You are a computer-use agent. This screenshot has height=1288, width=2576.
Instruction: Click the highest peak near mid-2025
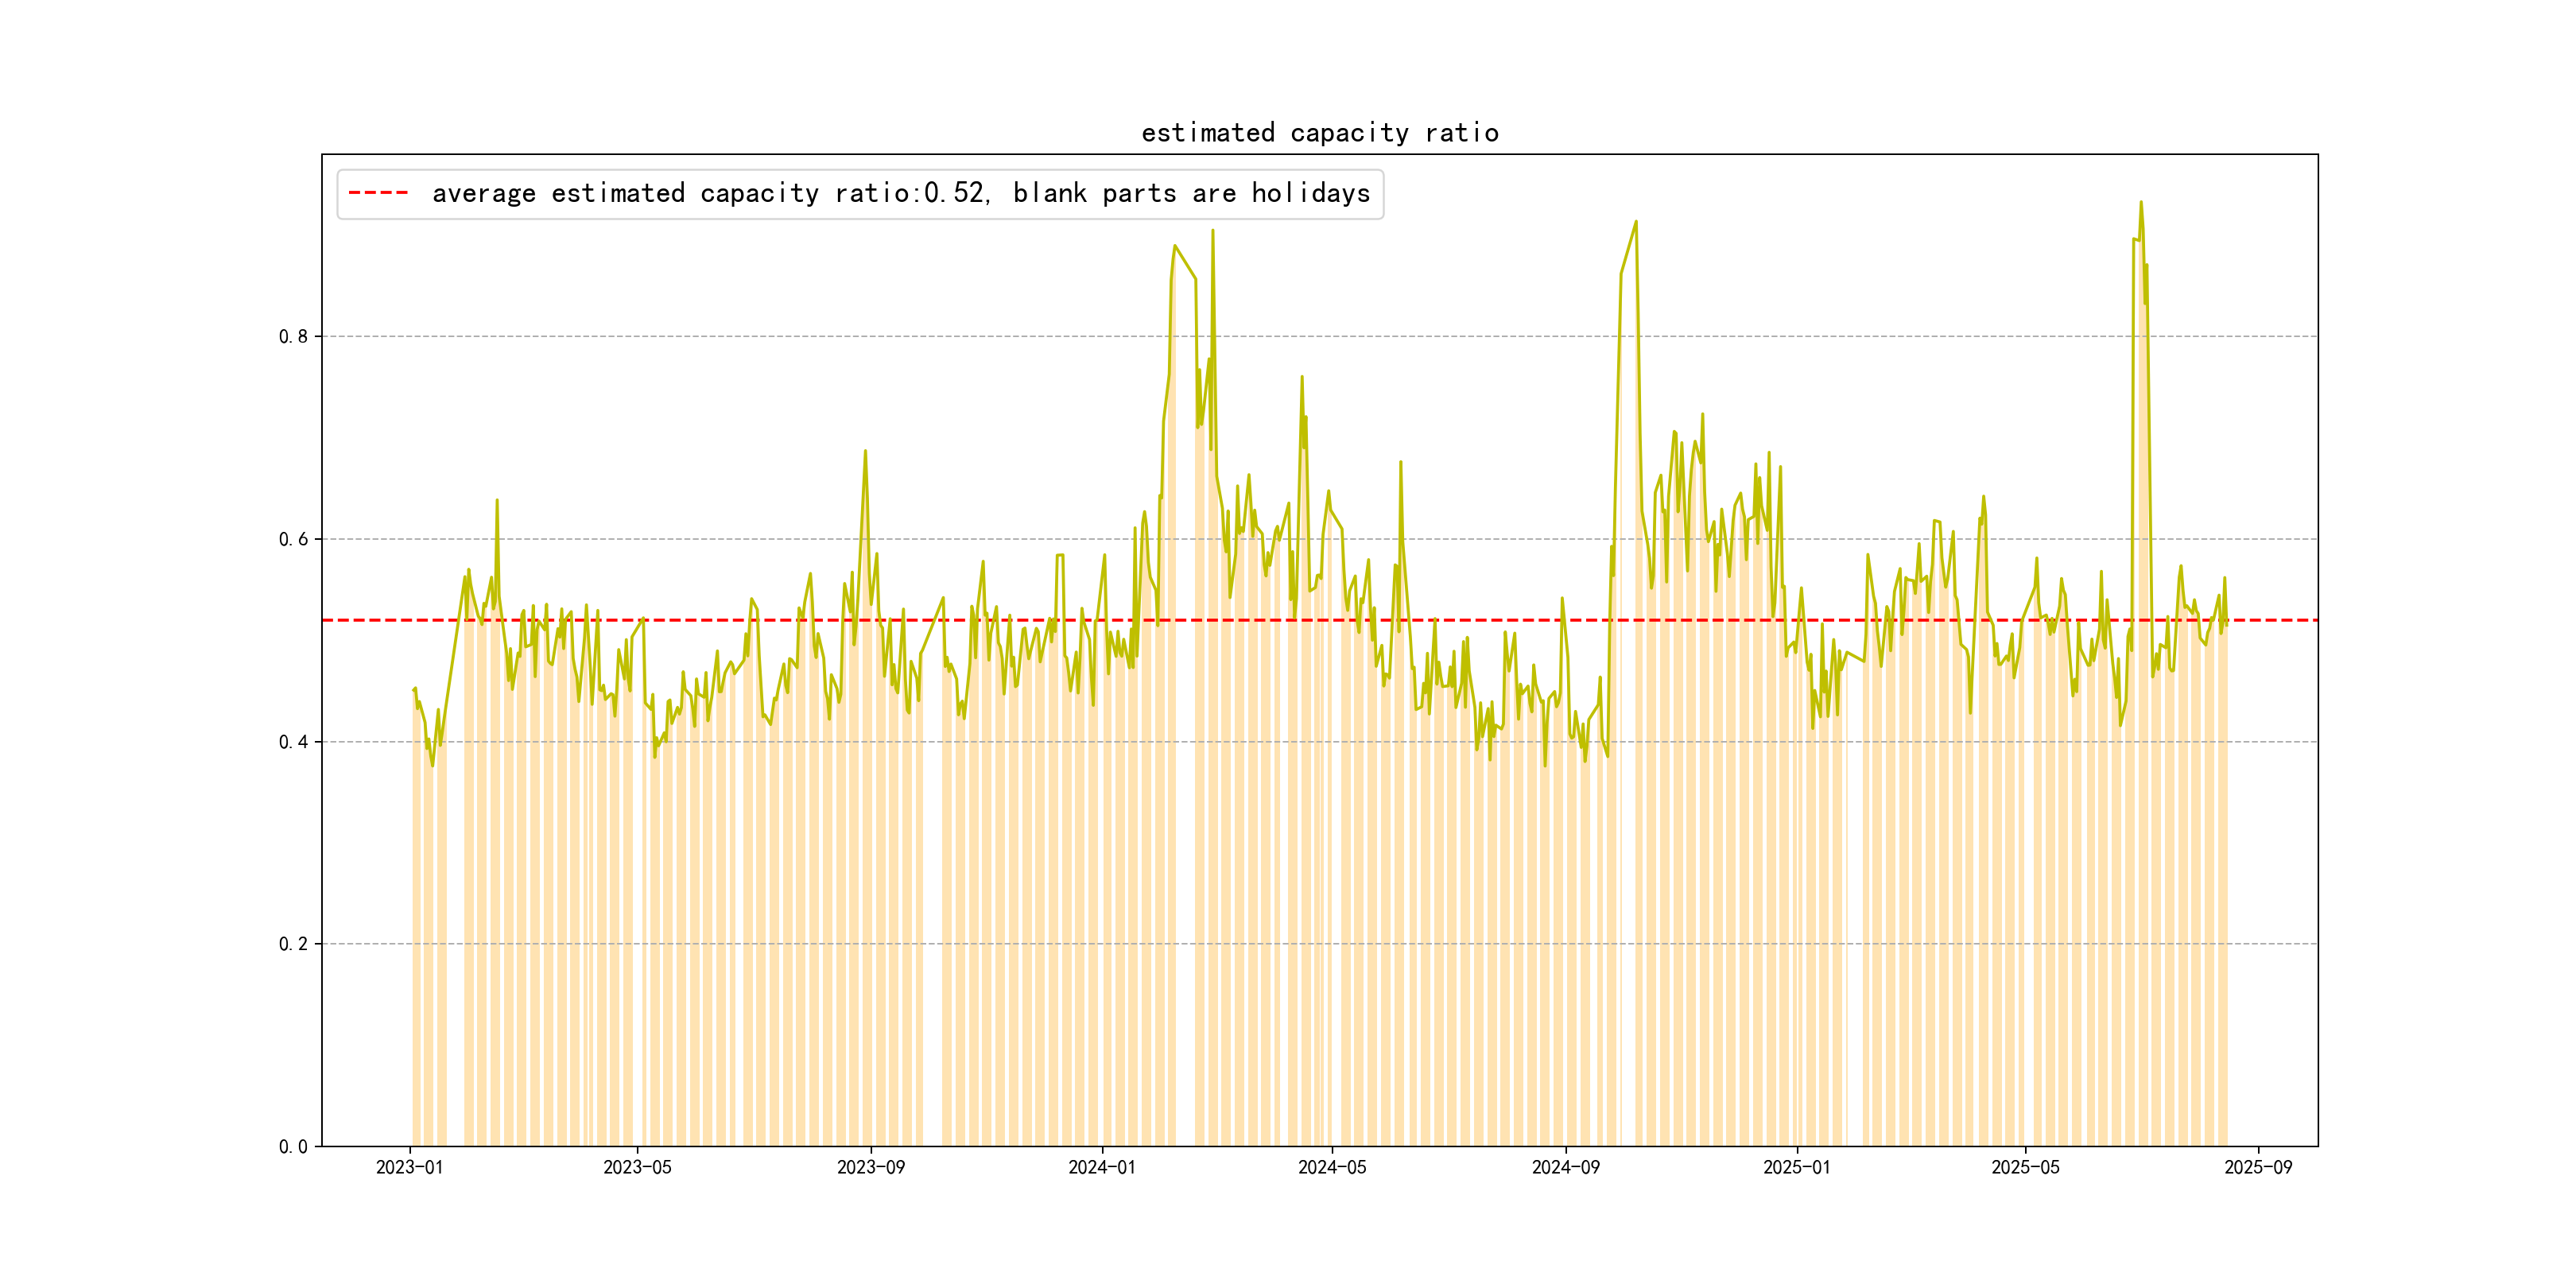click(2140, 203)
